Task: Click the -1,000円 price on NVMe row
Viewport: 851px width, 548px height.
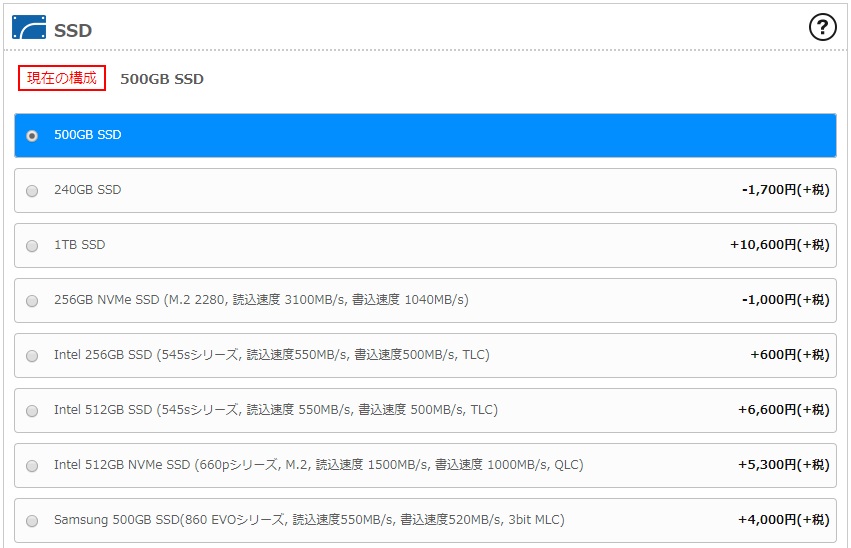Action: [785, 300]
